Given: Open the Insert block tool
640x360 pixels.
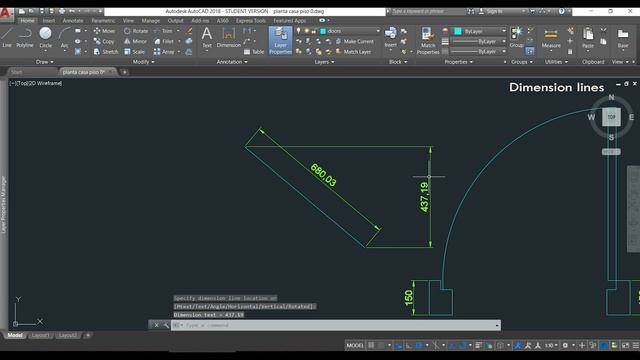Looking at the screenshot, I should [x=390, y=38].
